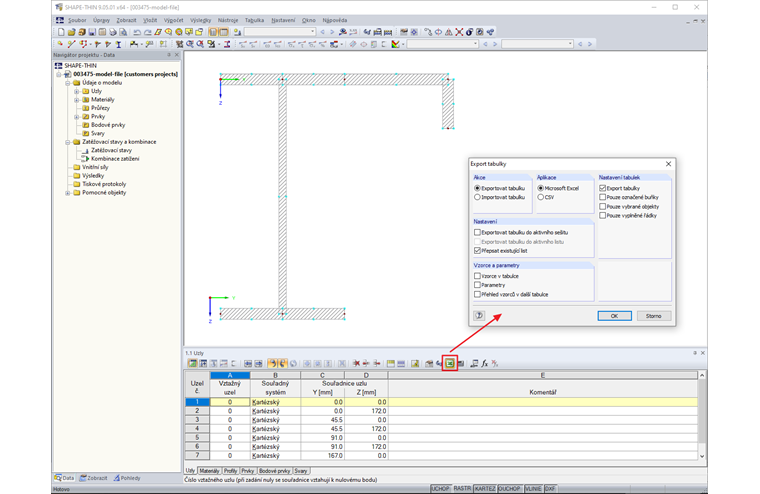Switch to the Bodové prvky table tab
Screen dimensions: 760x494
click(x=274, y=471)
